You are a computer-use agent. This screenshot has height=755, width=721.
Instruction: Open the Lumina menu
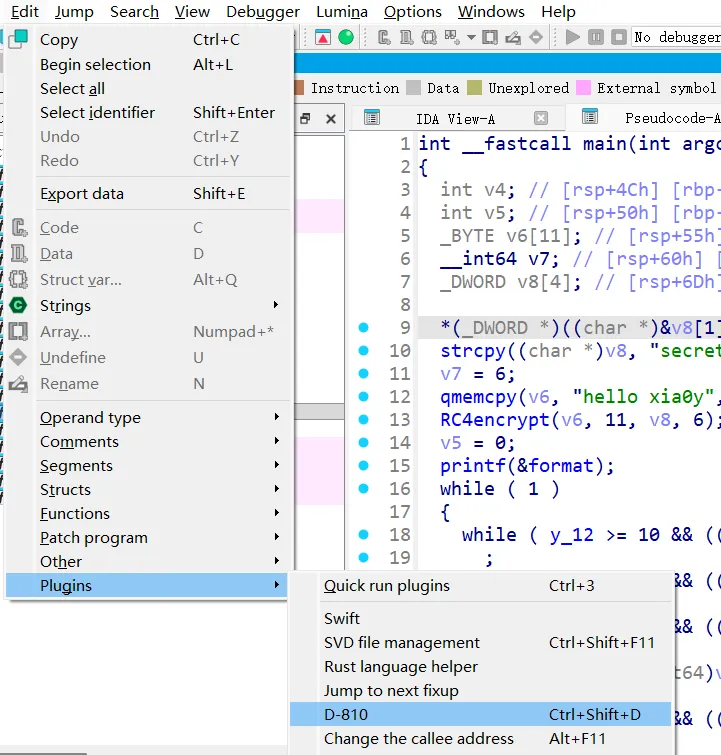(x=341, y=12)
